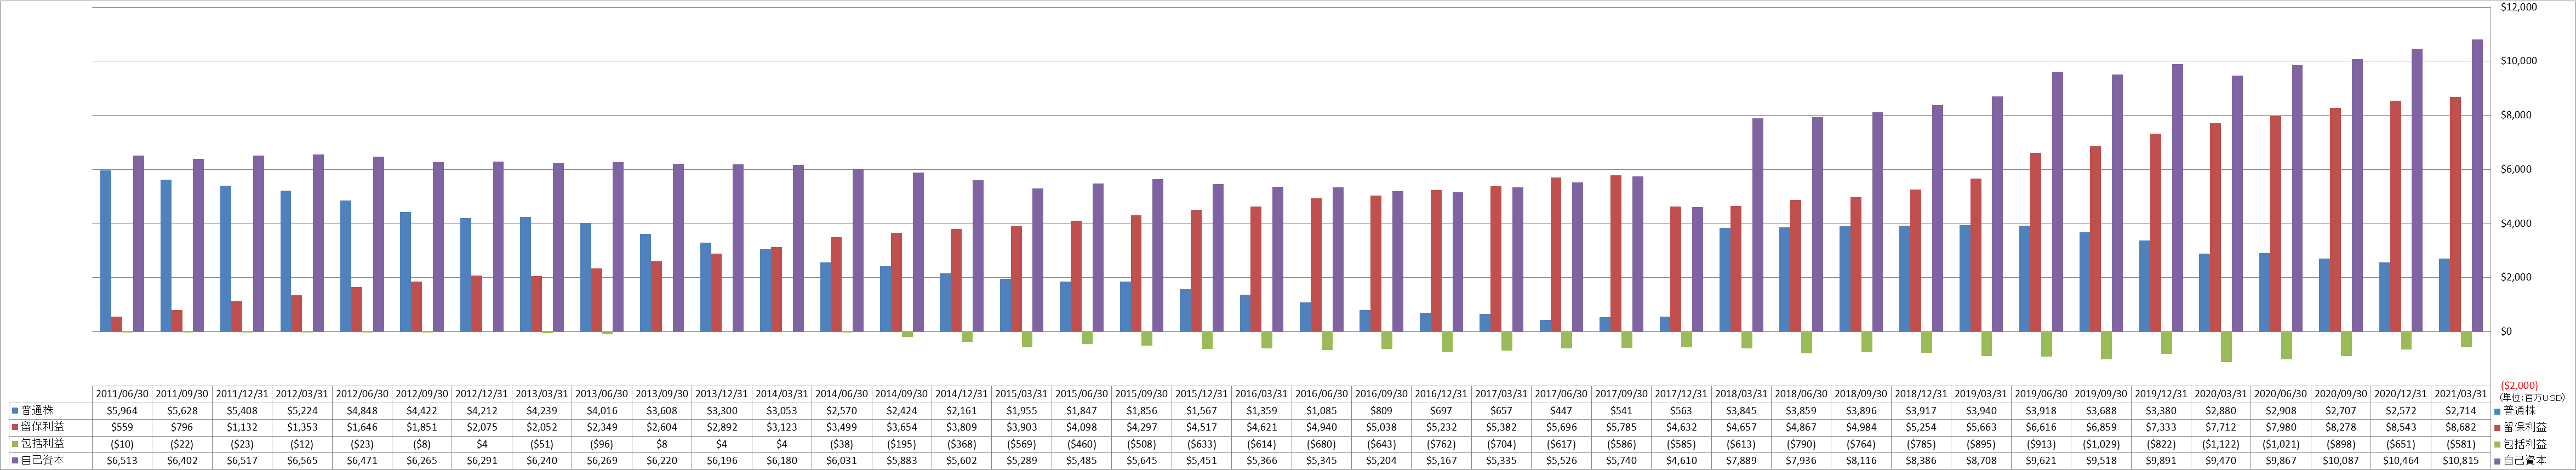
Task: Click the $12,000 axis label
Action: click(2519, 7)
